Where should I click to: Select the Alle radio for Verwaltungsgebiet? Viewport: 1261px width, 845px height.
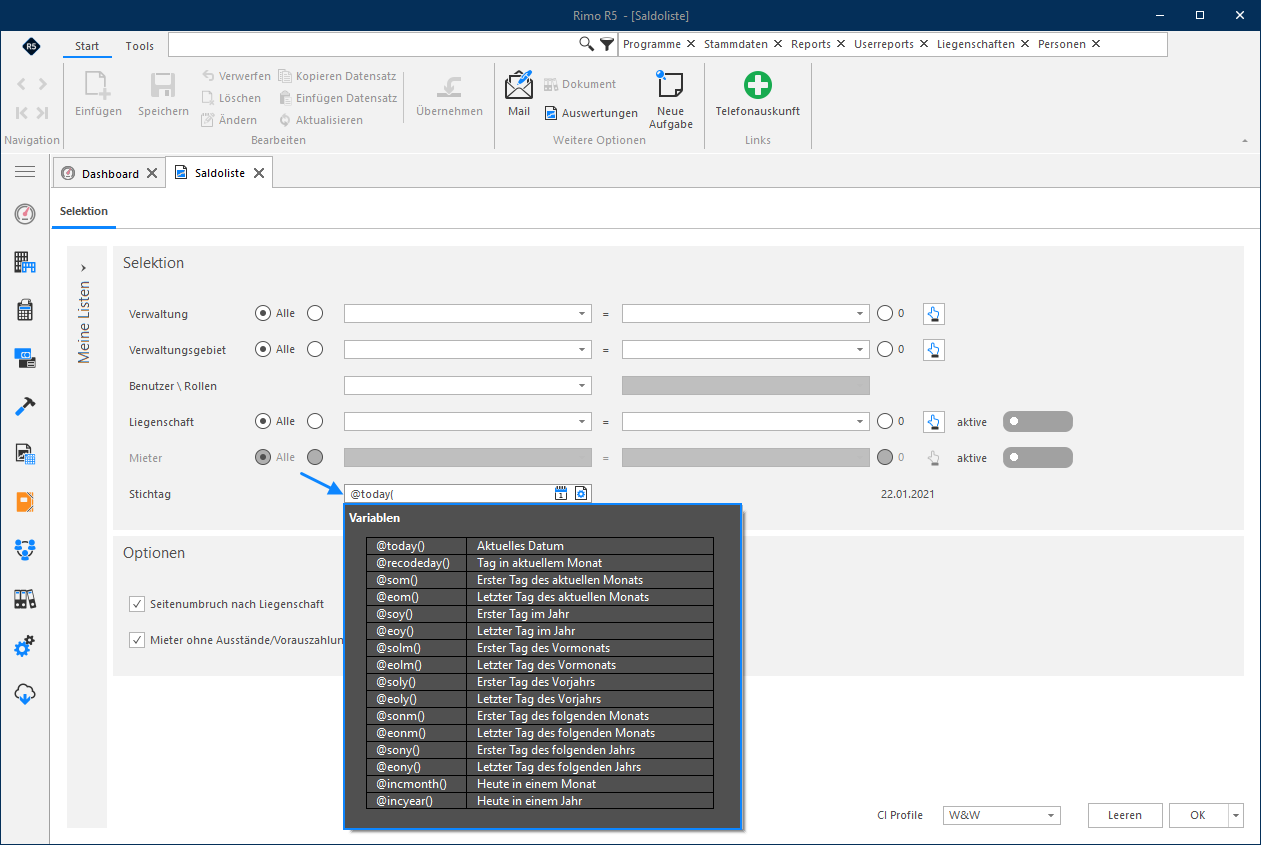pyautogui.click(x=263, y=349)
